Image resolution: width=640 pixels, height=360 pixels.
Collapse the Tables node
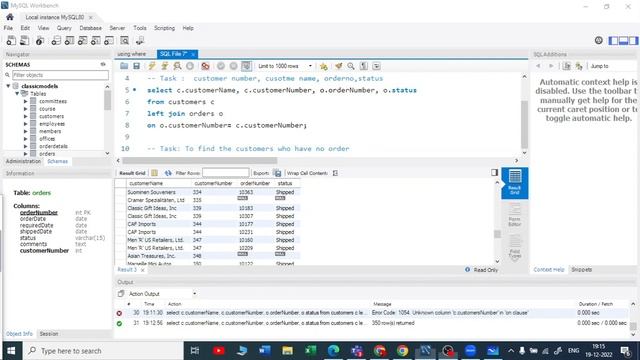pyautogui.click(x=17, y=93)
